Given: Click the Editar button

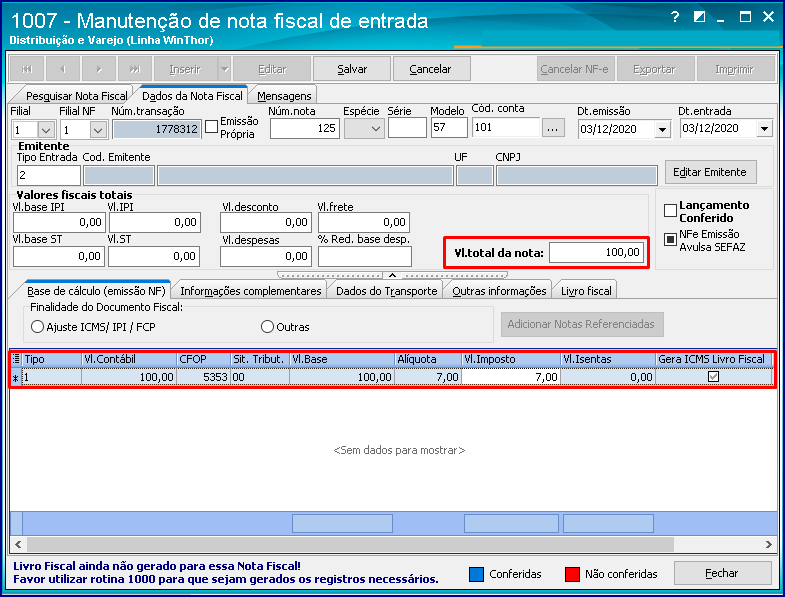Looking at the screenshot, I should click(x=272, y=69).
